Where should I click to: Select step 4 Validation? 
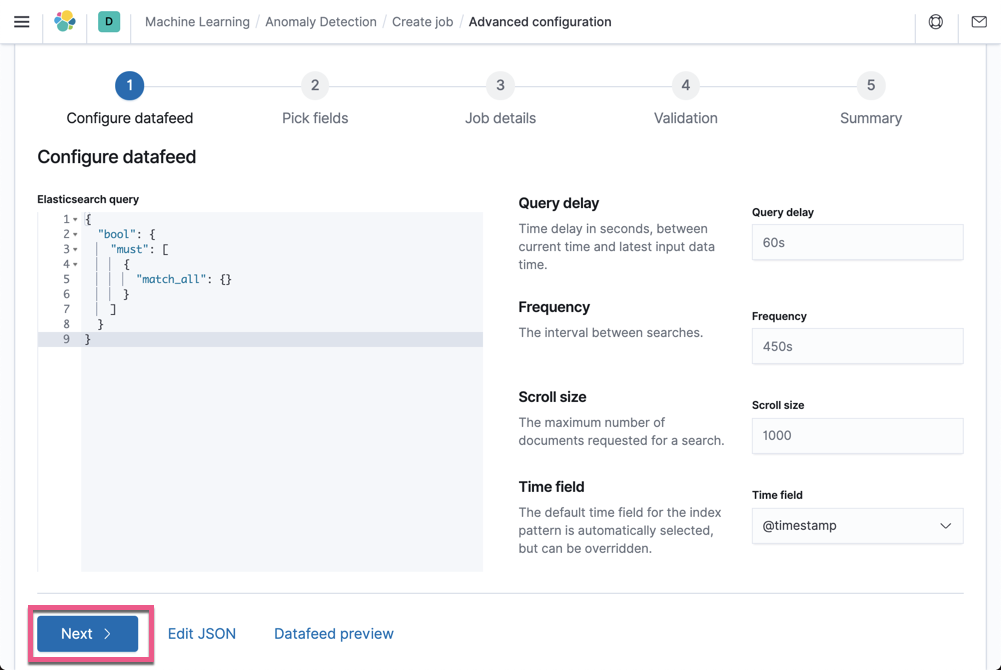click(x=685, y=86)
